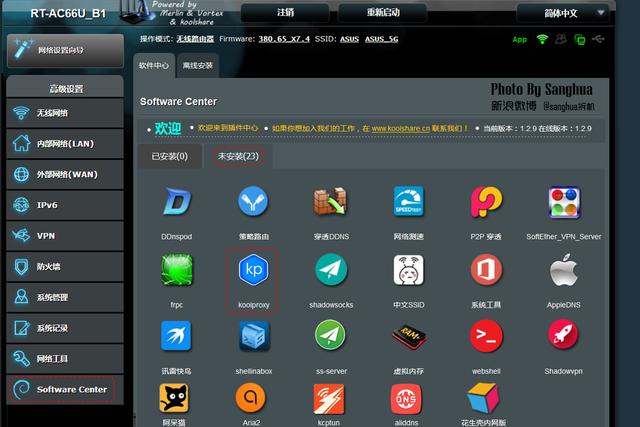The width and height of the screenshot is (640, 427).
Task: Open the 离线安装 tab
Action: (x=198, y=66)
